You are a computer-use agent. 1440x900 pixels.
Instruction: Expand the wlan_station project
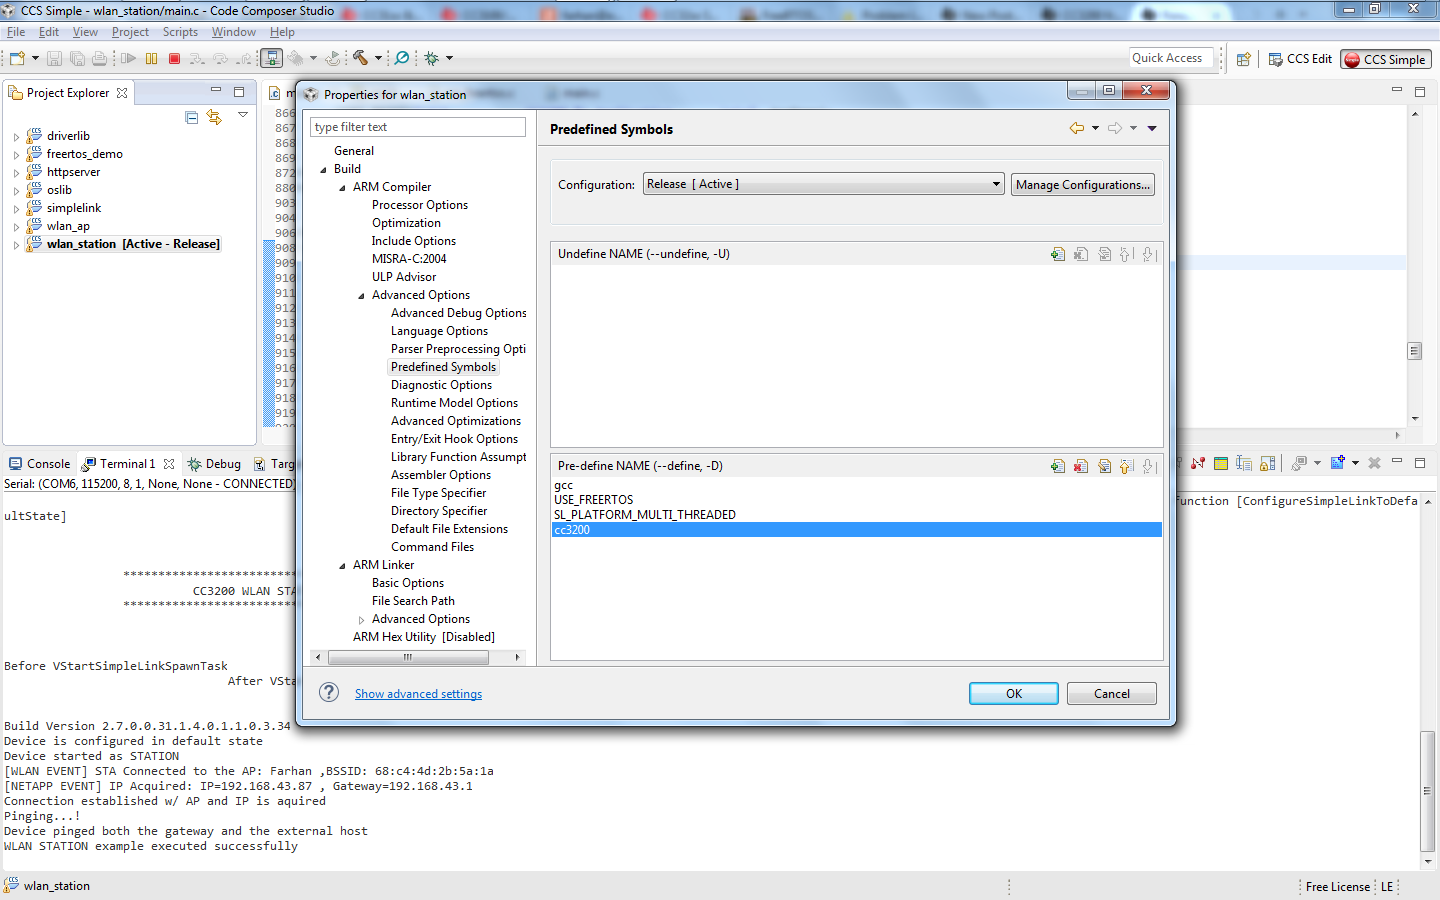[16, 245]
